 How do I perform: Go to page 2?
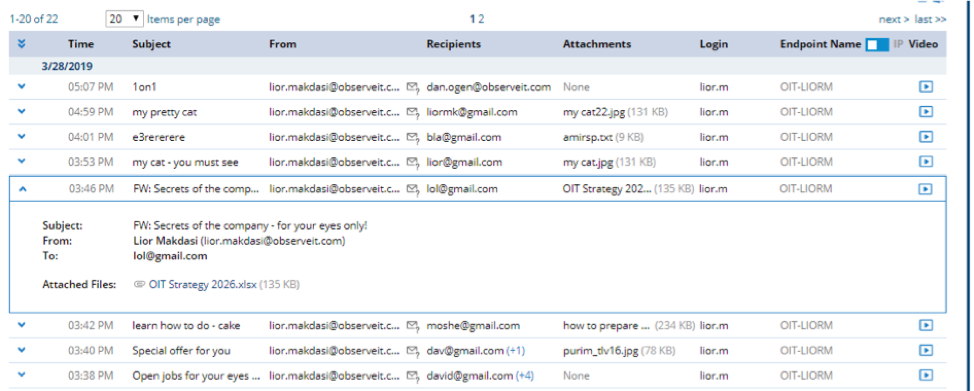481,19
